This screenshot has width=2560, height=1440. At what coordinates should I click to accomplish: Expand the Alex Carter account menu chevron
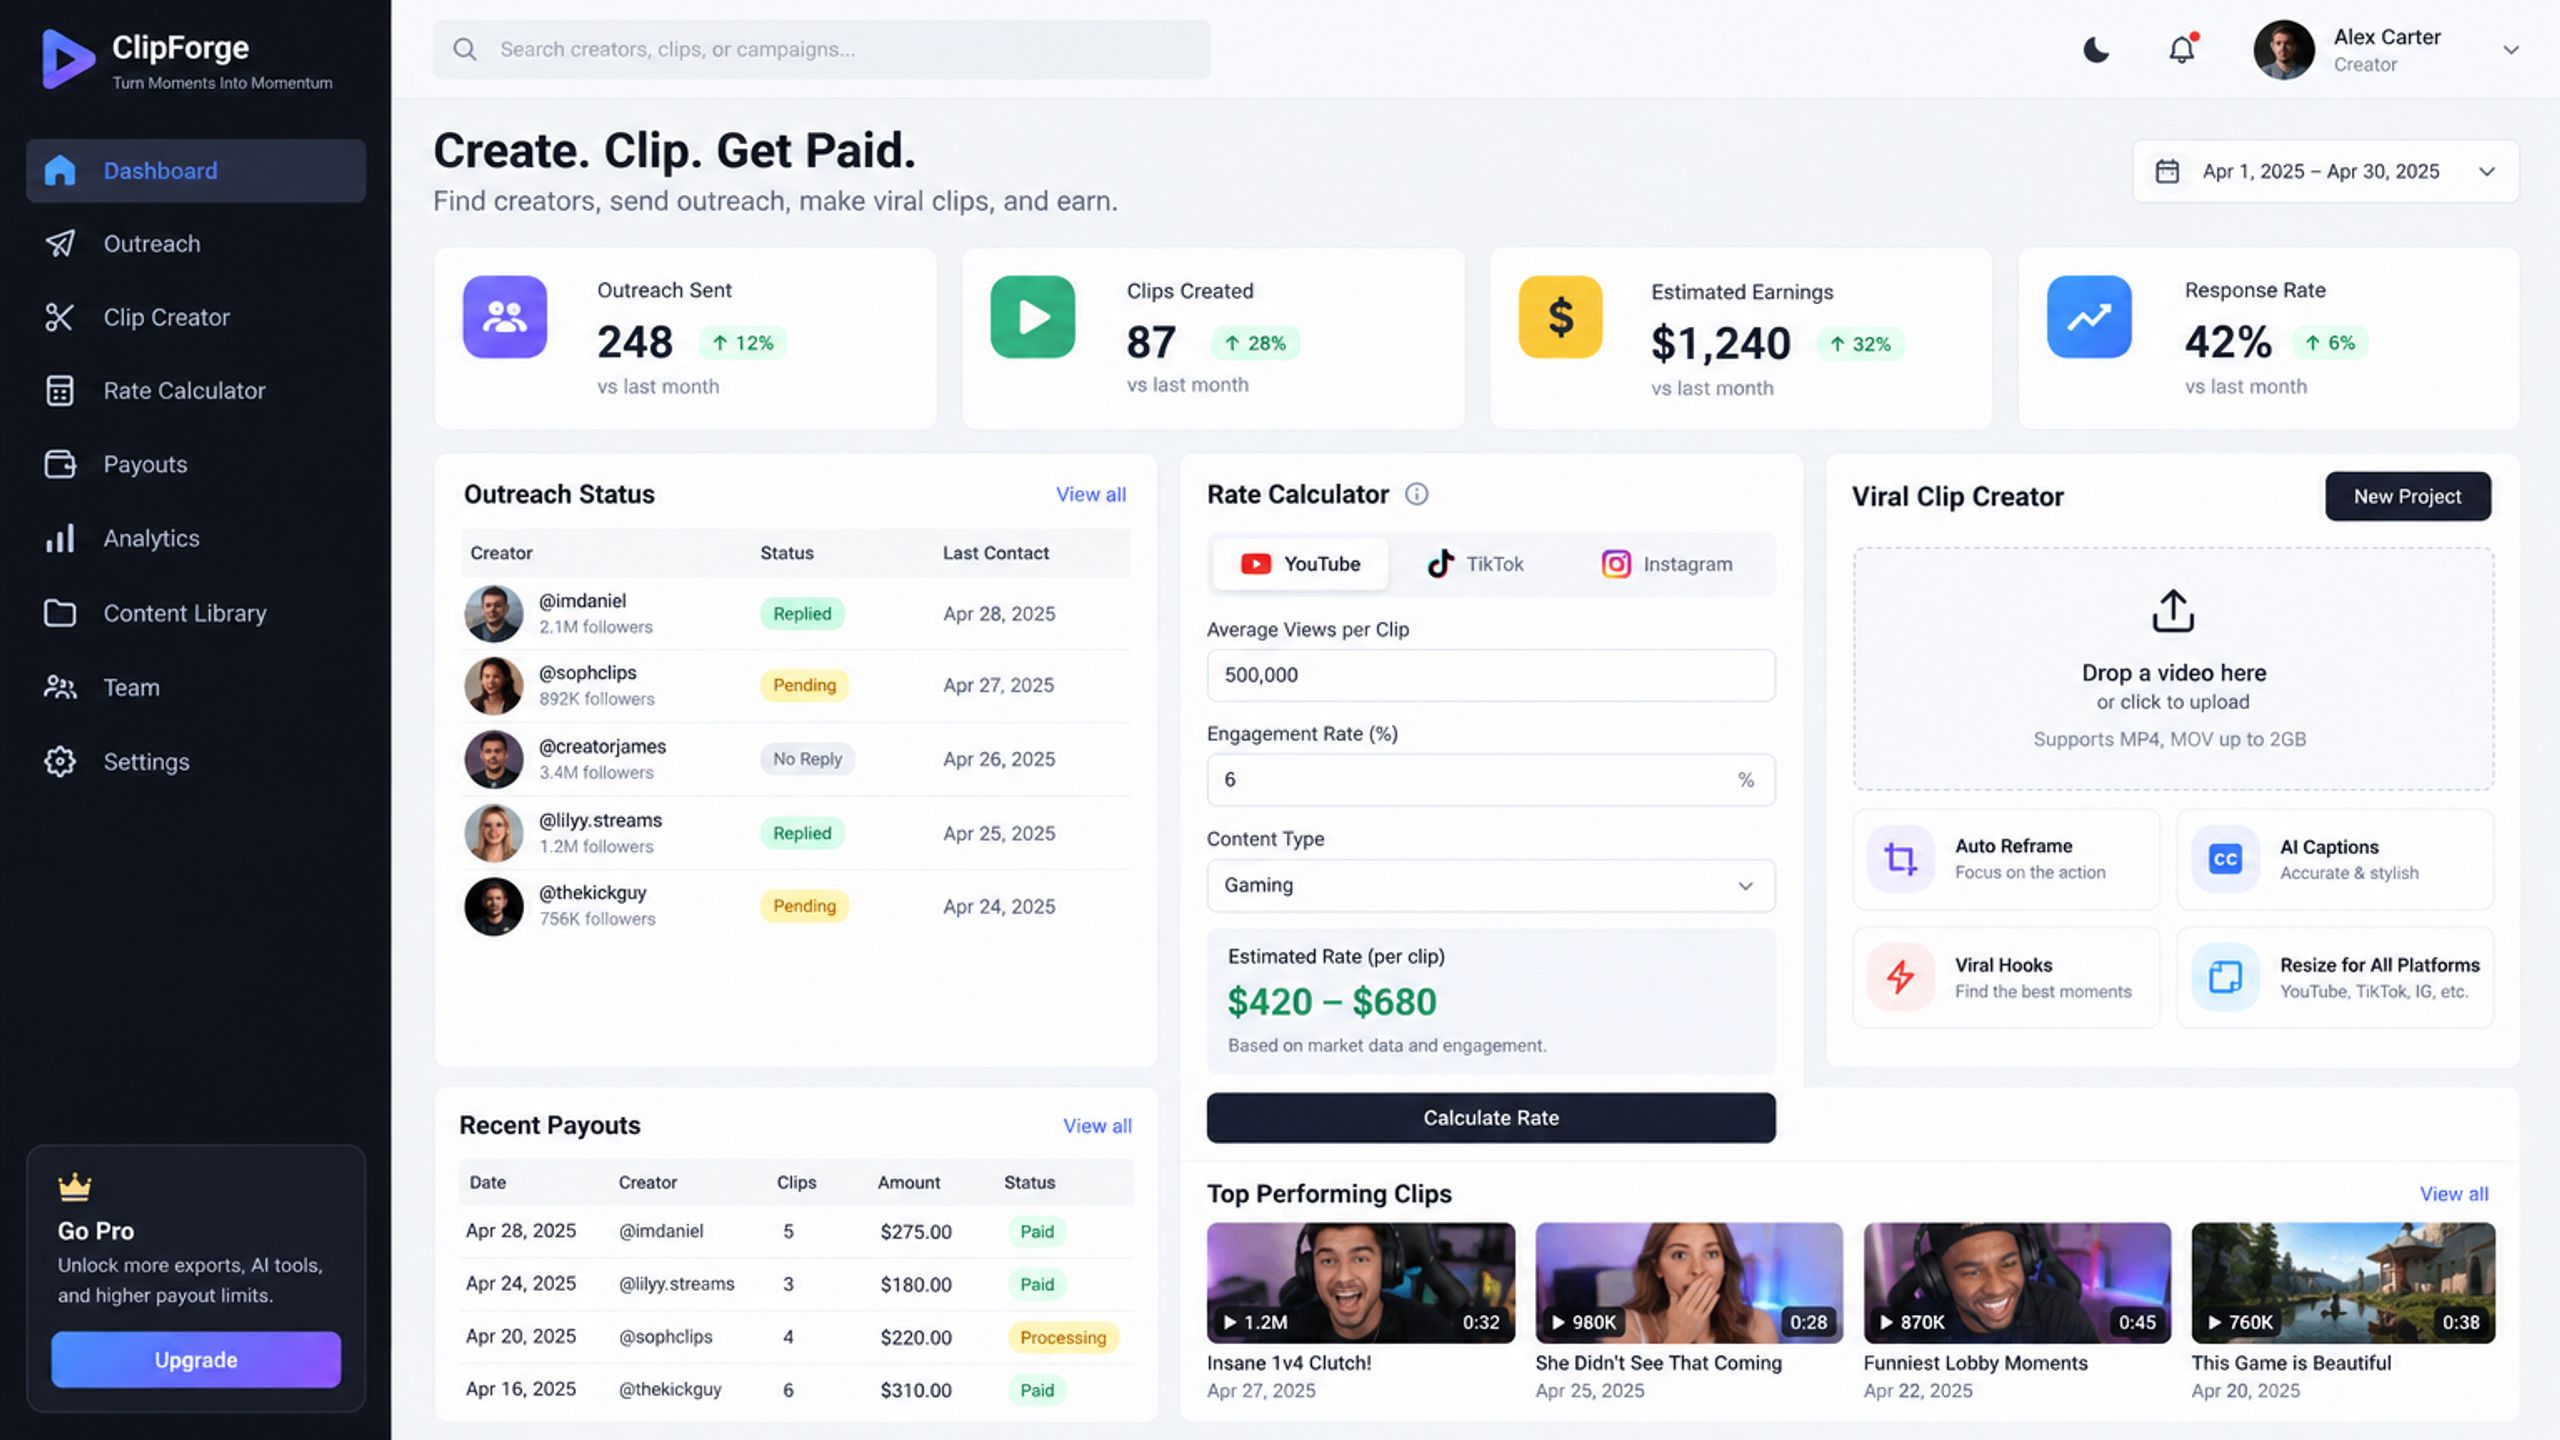(2511, 50)
